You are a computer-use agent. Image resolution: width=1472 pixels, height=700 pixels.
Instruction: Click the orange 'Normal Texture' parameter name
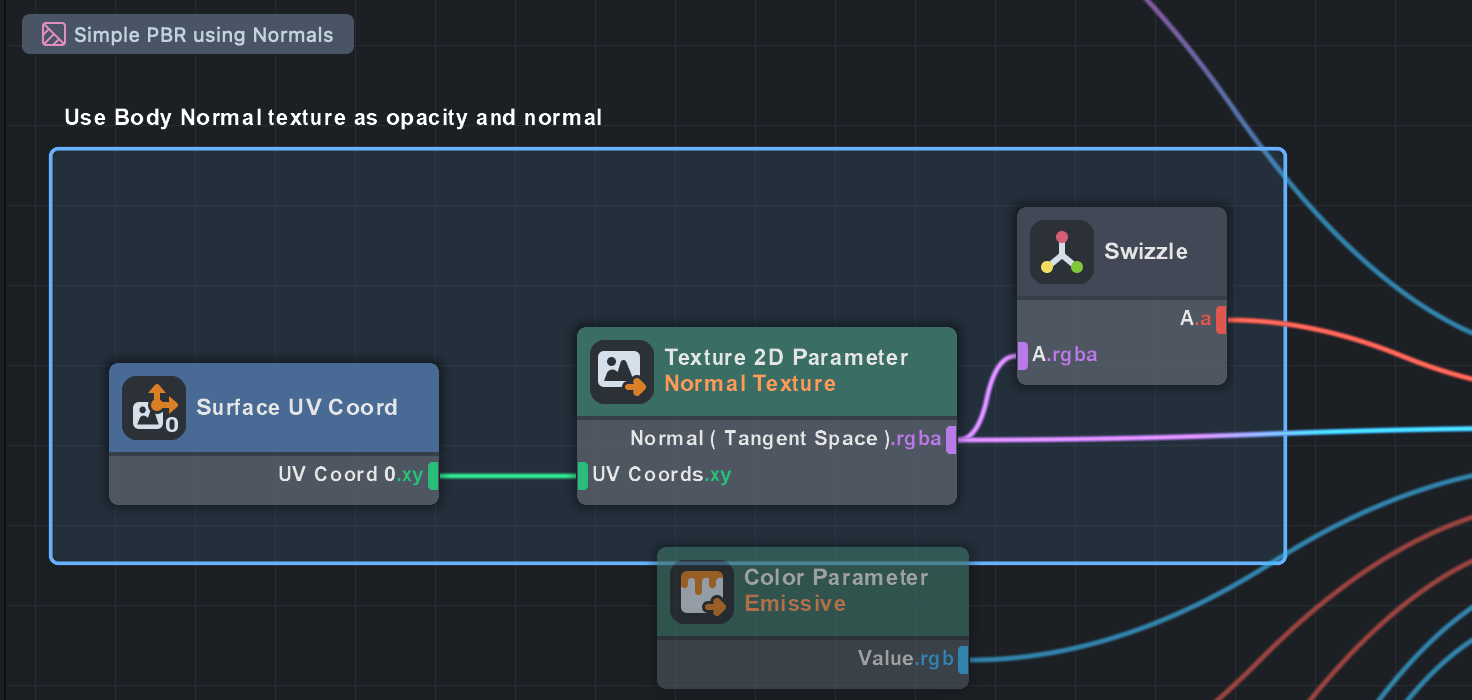click(750, 384)
